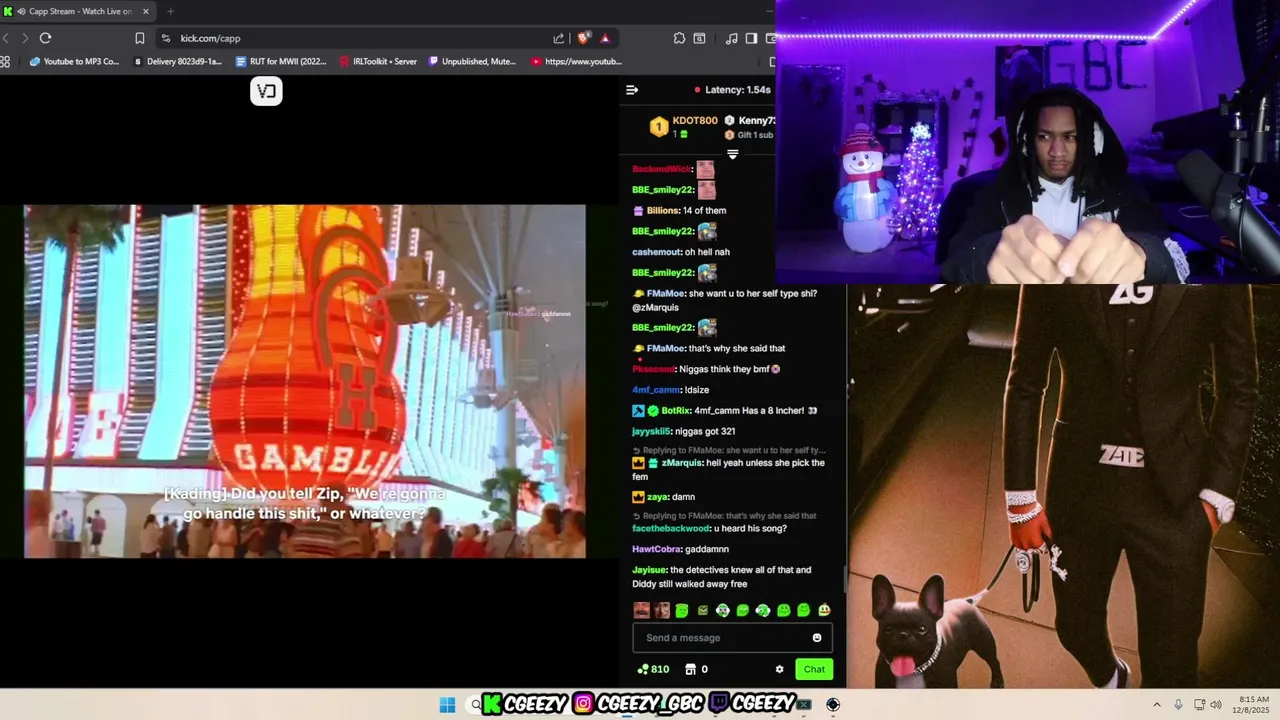Viewport: 1280px width, 720px height.
Task: Open browser apps grid in bookmarks bar
Action: pos(5,61)
